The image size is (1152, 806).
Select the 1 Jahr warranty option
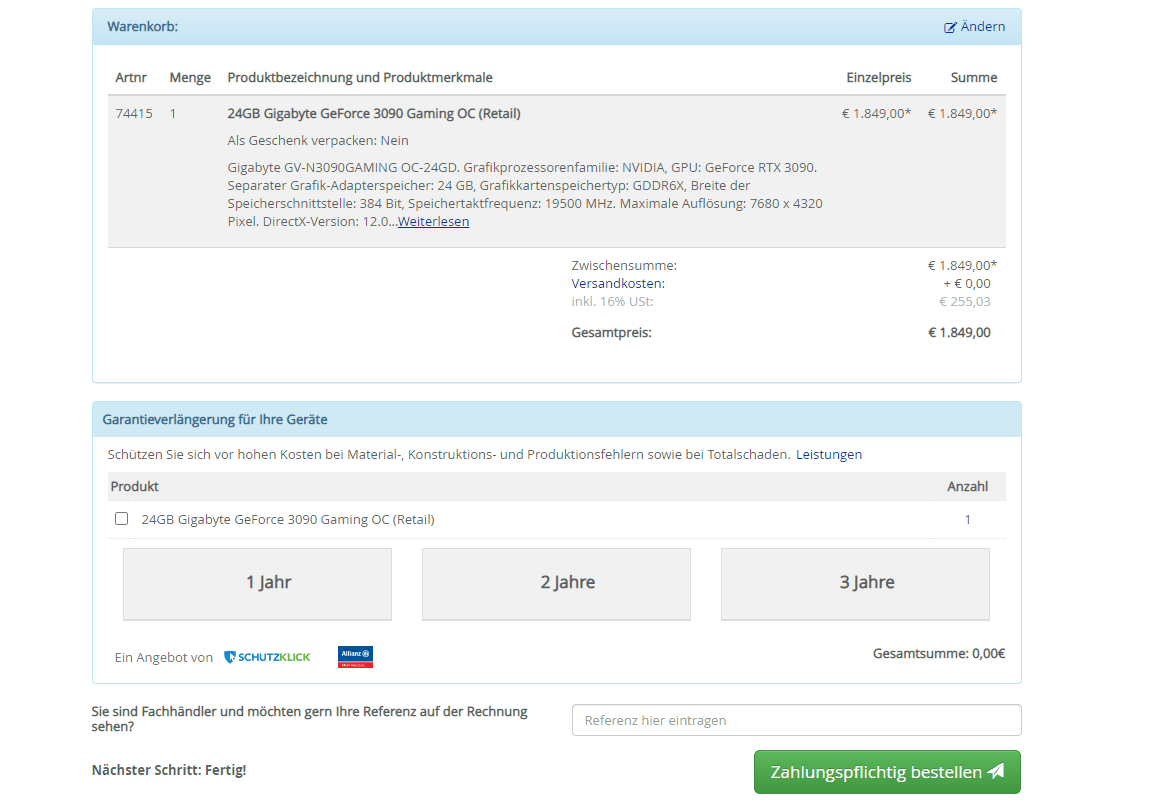click(257, 584)
